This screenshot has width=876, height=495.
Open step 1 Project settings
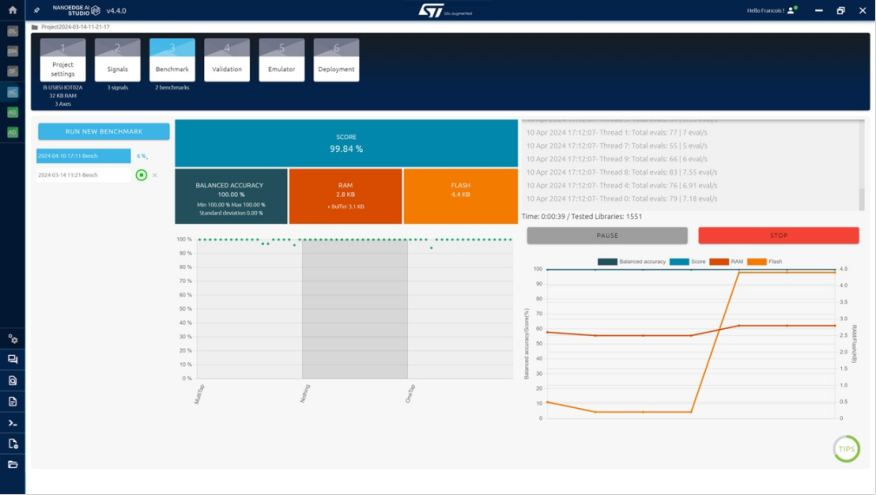pos(63,60)
